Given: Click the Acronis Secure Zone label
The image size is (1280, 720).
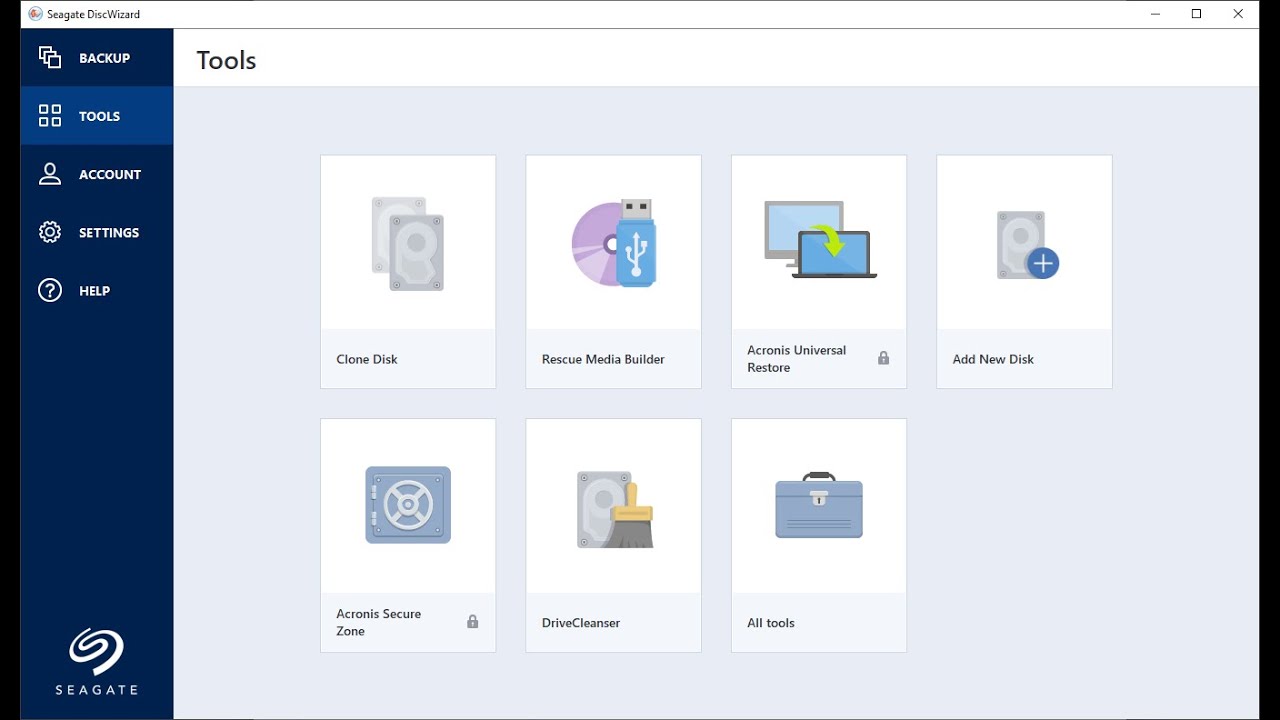Looking at the screenshot, I should click(x=379, y=622).
